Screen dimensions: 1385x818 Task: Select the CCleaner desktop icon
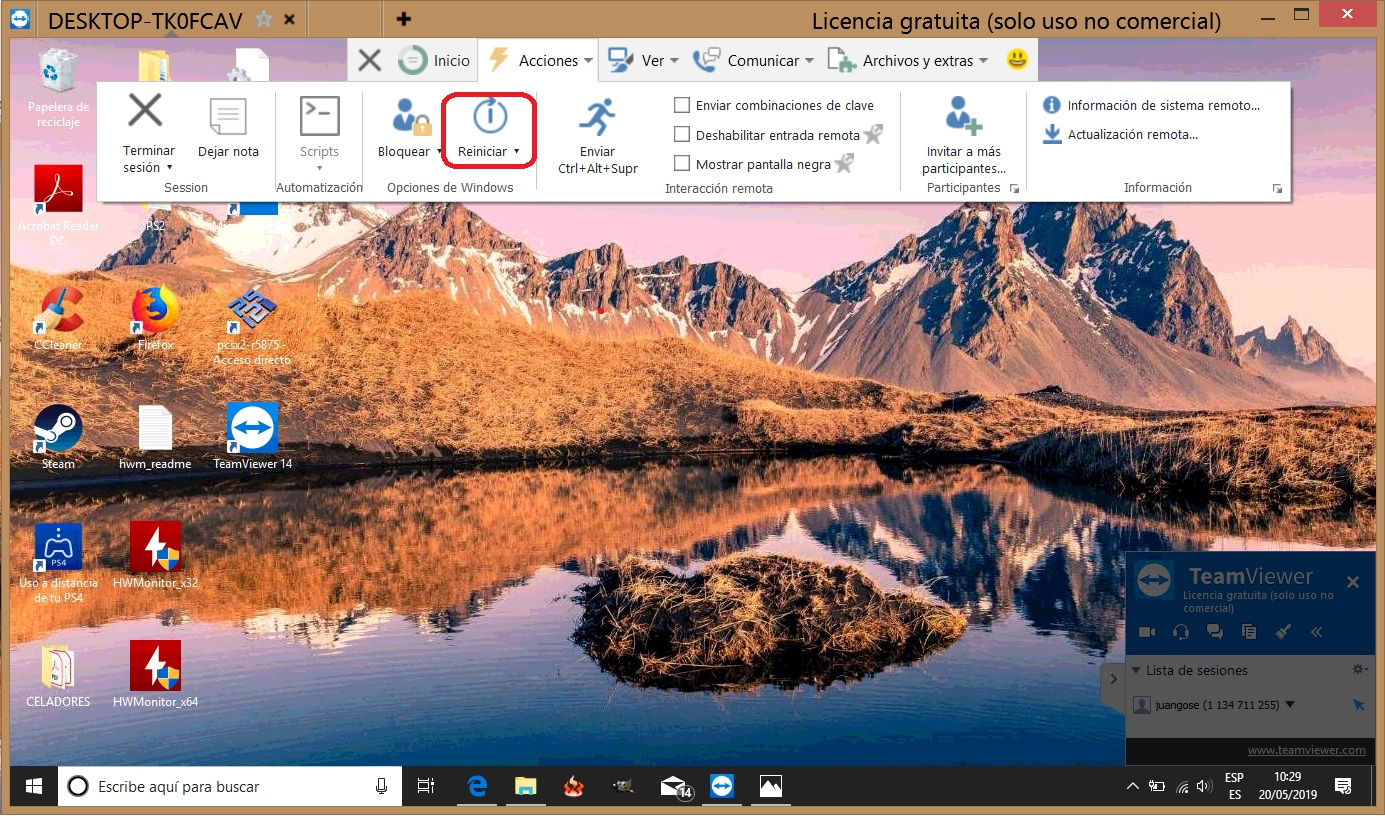coord(58,319)
